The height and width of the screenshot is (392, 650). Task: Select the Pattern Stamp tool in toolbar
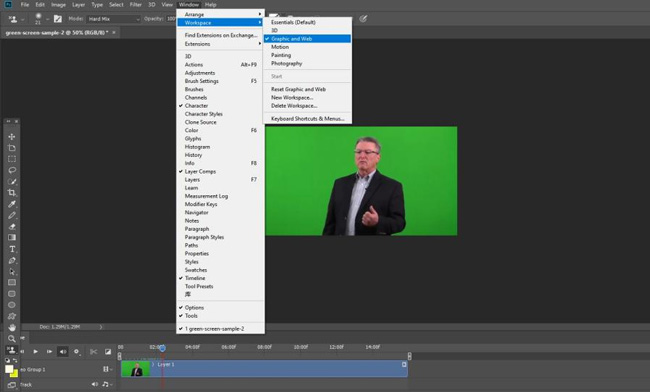[12, 350]
